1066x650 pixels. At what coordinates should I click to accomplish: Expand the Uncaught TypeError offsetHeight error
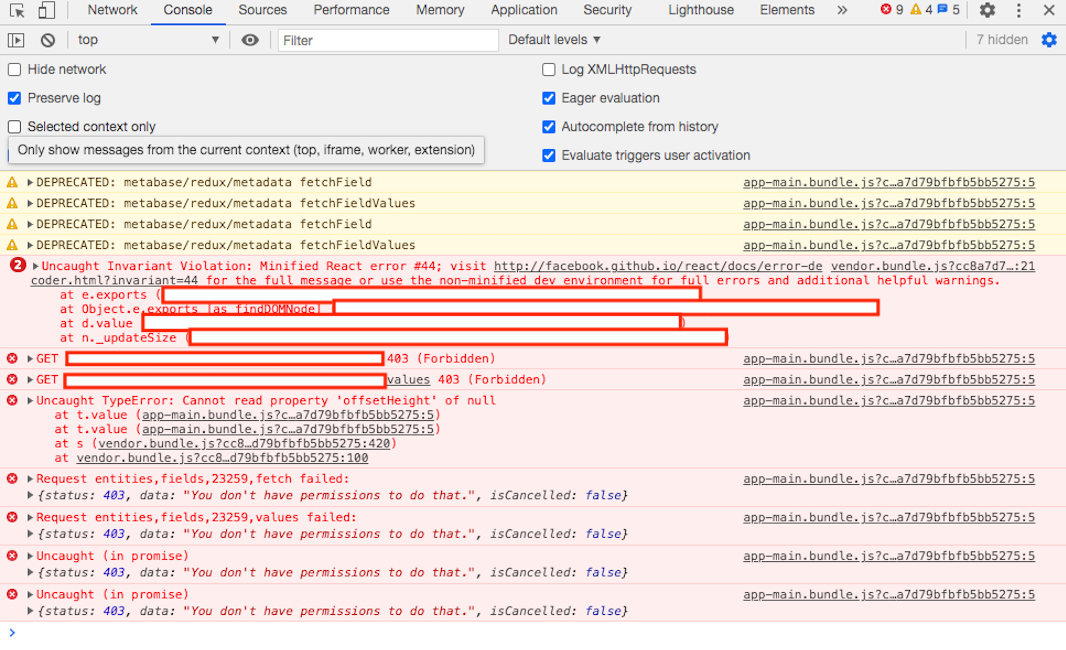(31, 400)
